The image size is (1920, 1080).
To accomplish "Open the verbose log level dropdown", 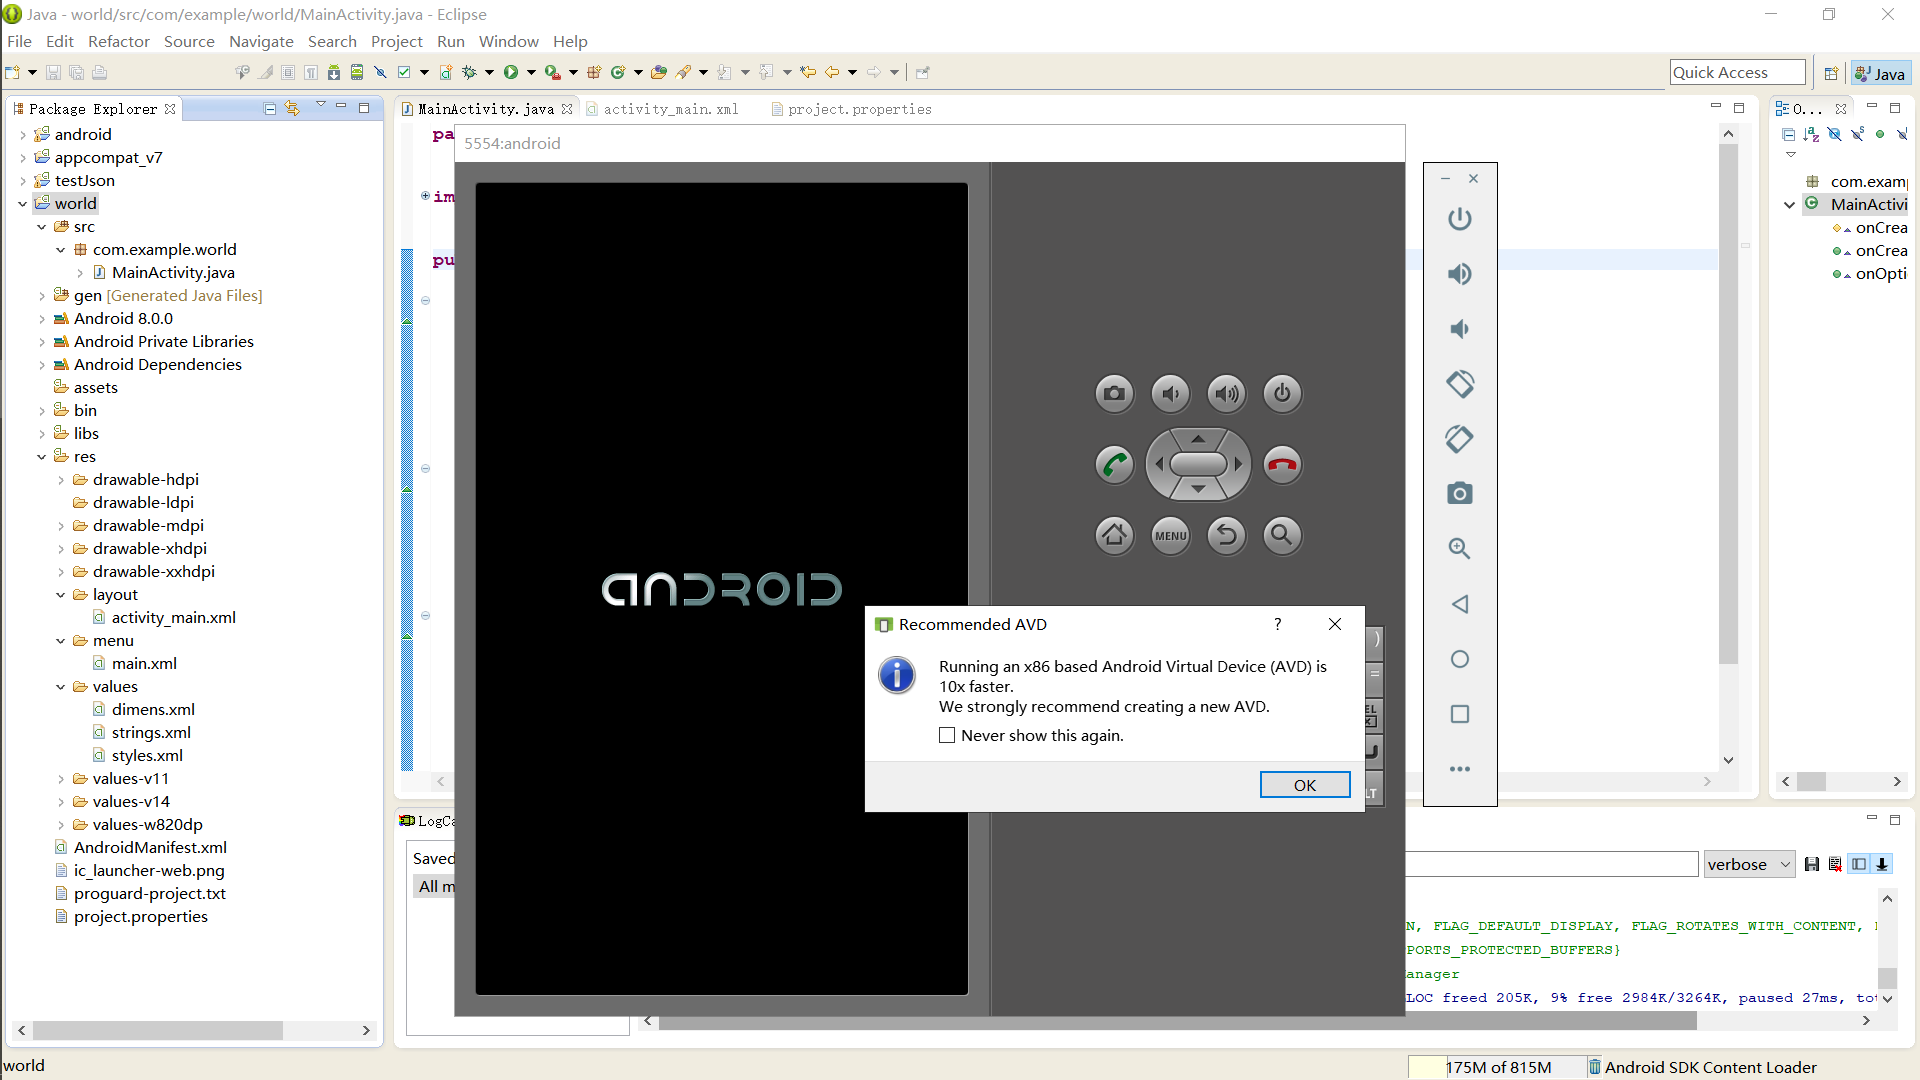I will (1749, 865).
